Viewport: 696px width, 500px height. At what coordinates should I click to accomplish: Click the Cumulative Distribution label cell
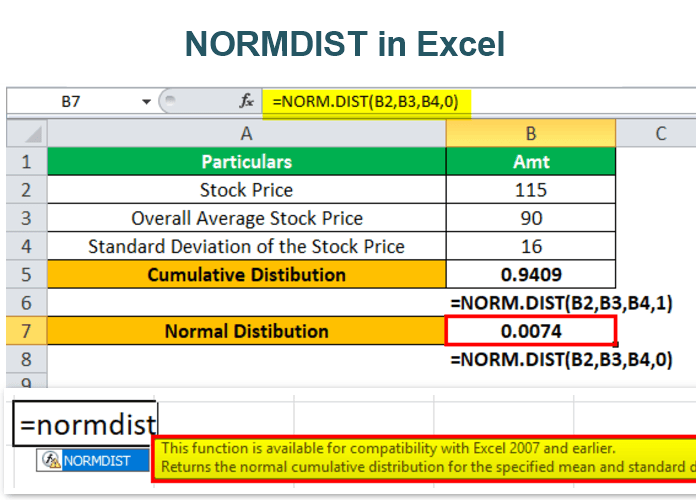246,274
